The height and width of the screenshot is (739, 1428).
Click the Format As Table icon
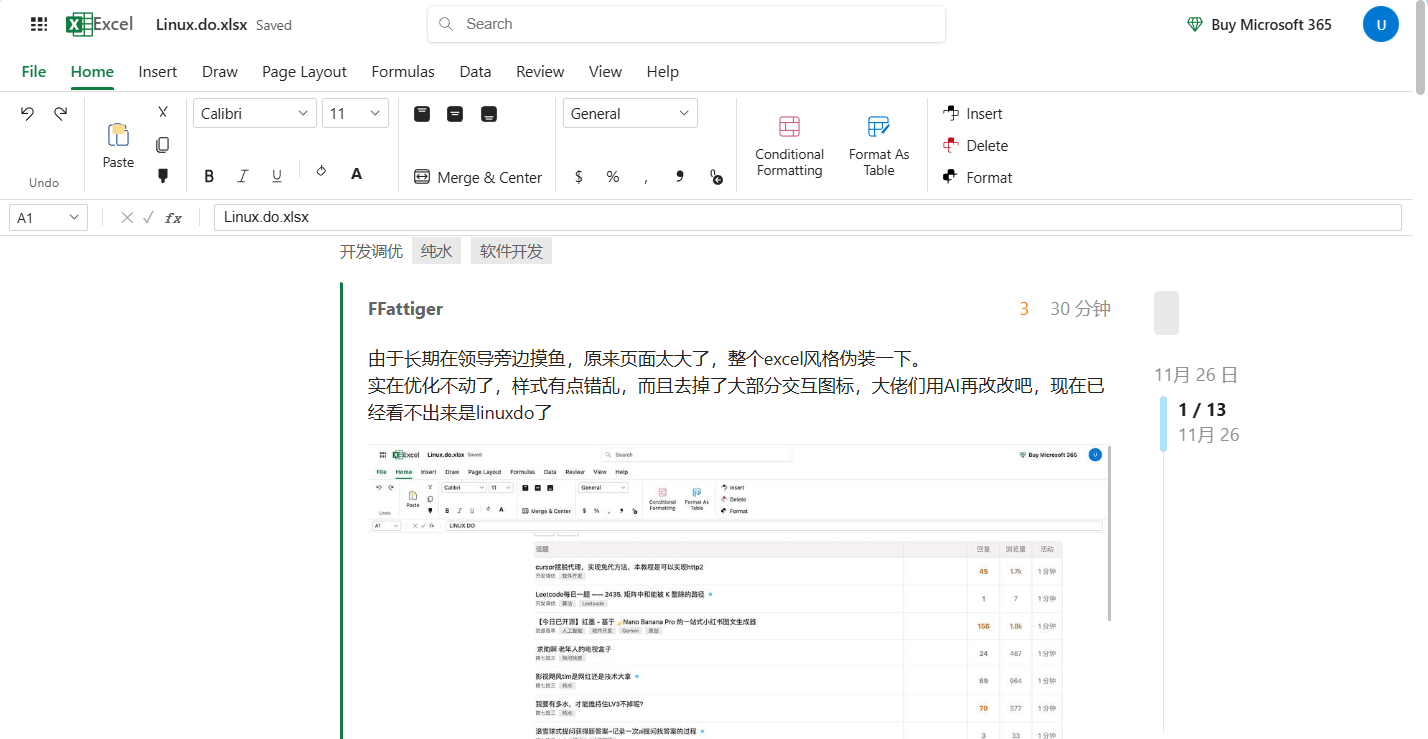[879, 127]
